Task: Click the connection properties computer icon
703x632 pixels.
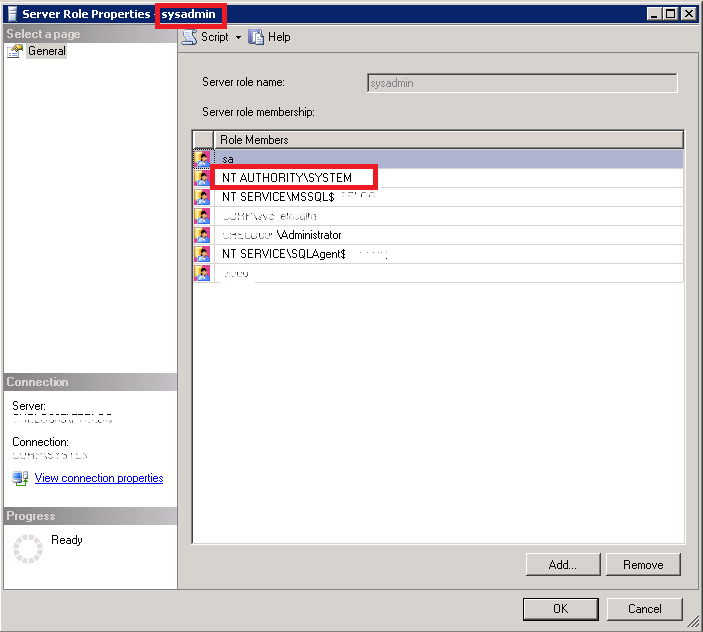Action: pyautogui.click(x=20, y=478)
